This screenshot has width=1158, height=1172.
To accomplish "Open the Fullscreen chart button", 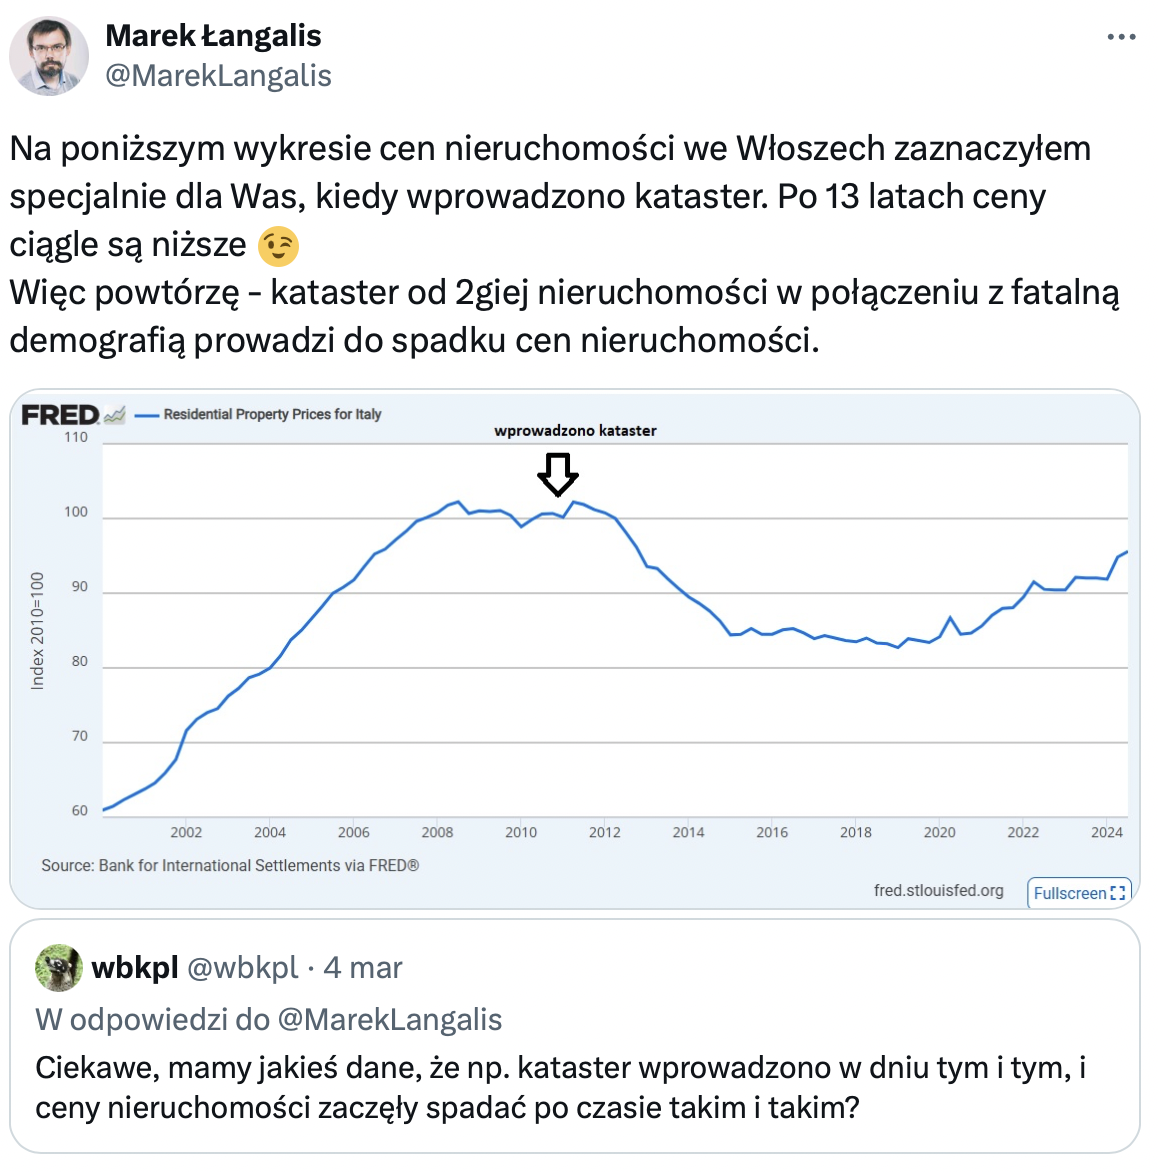I will click(1079, 893).
